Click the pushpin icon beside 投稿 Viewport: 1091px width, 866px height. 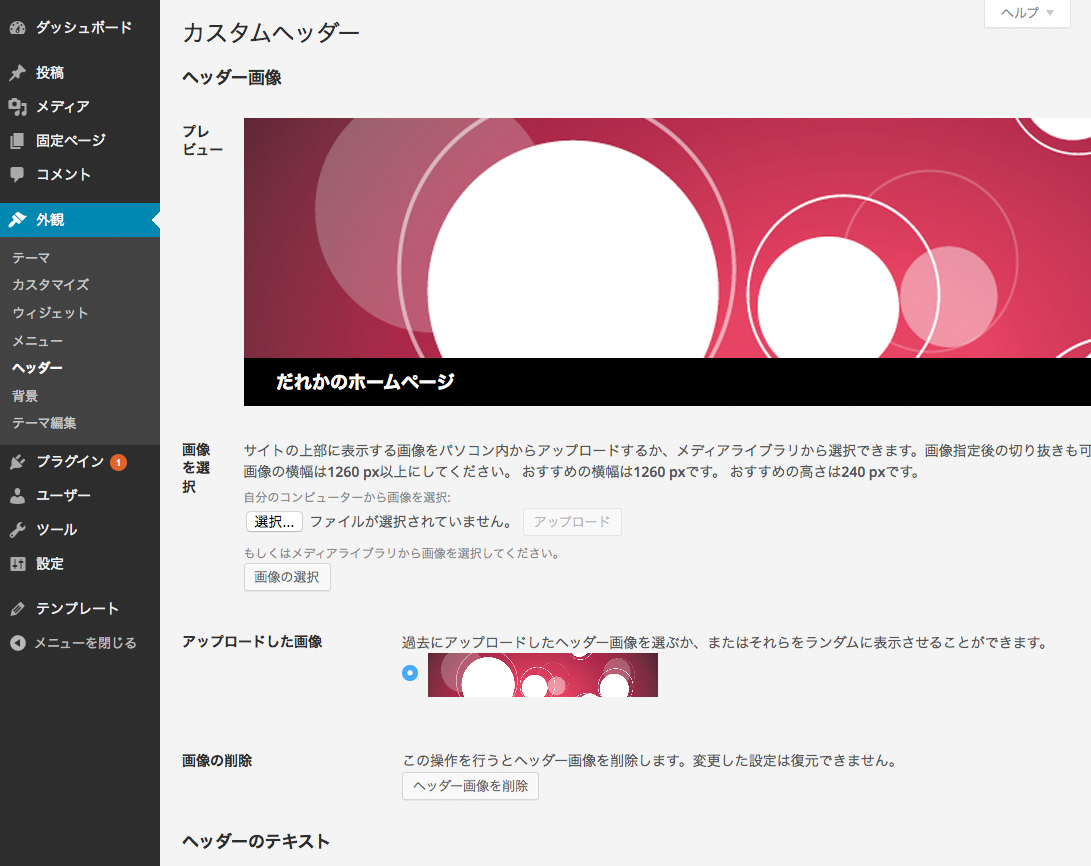[17, 73]
